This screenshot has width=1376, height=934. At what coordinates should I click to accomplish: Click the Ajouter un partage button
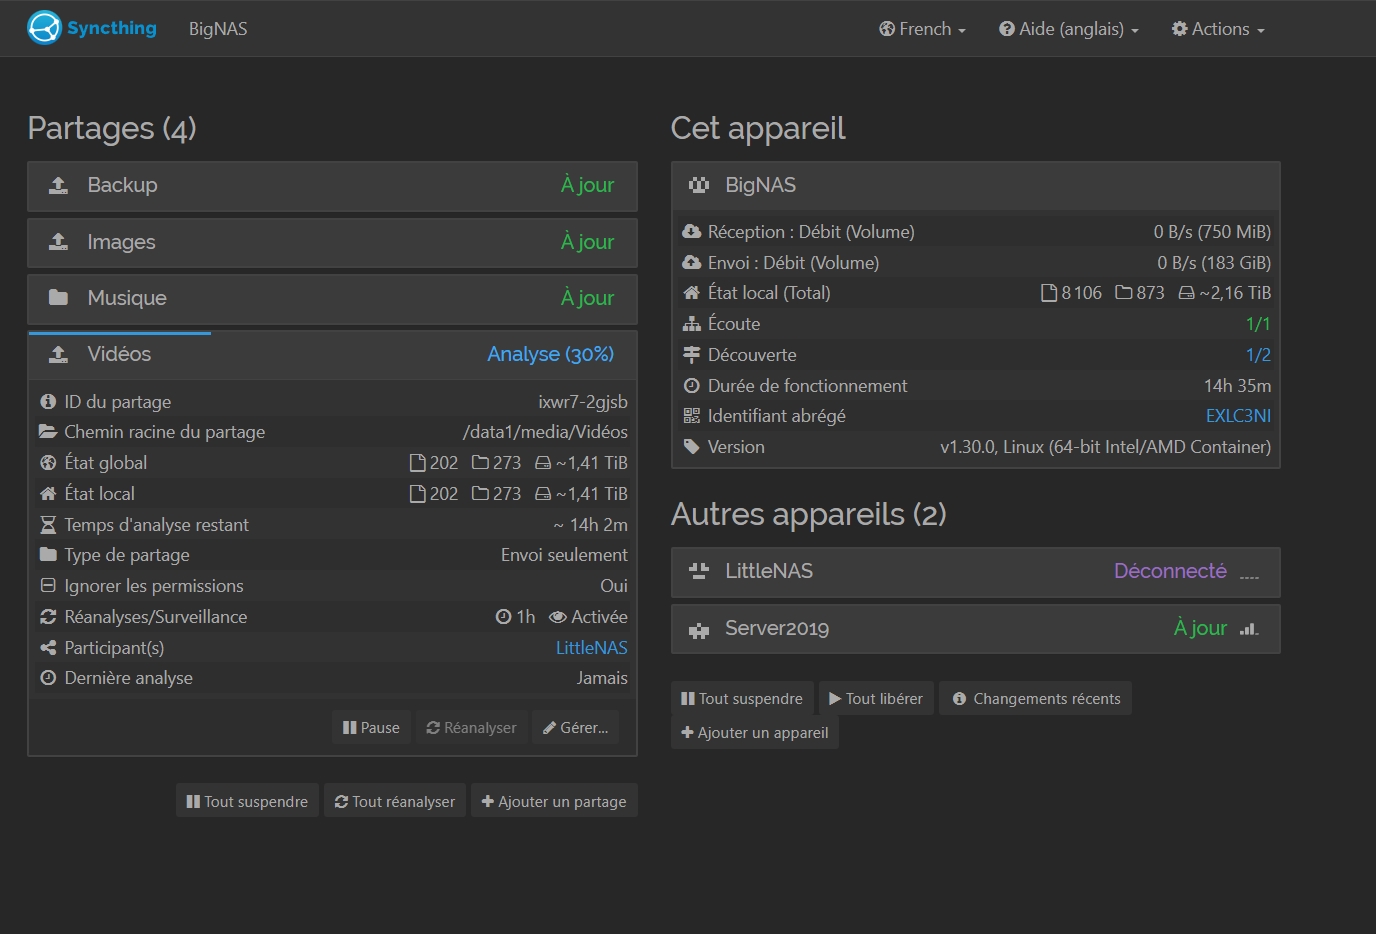click(554, 801)
